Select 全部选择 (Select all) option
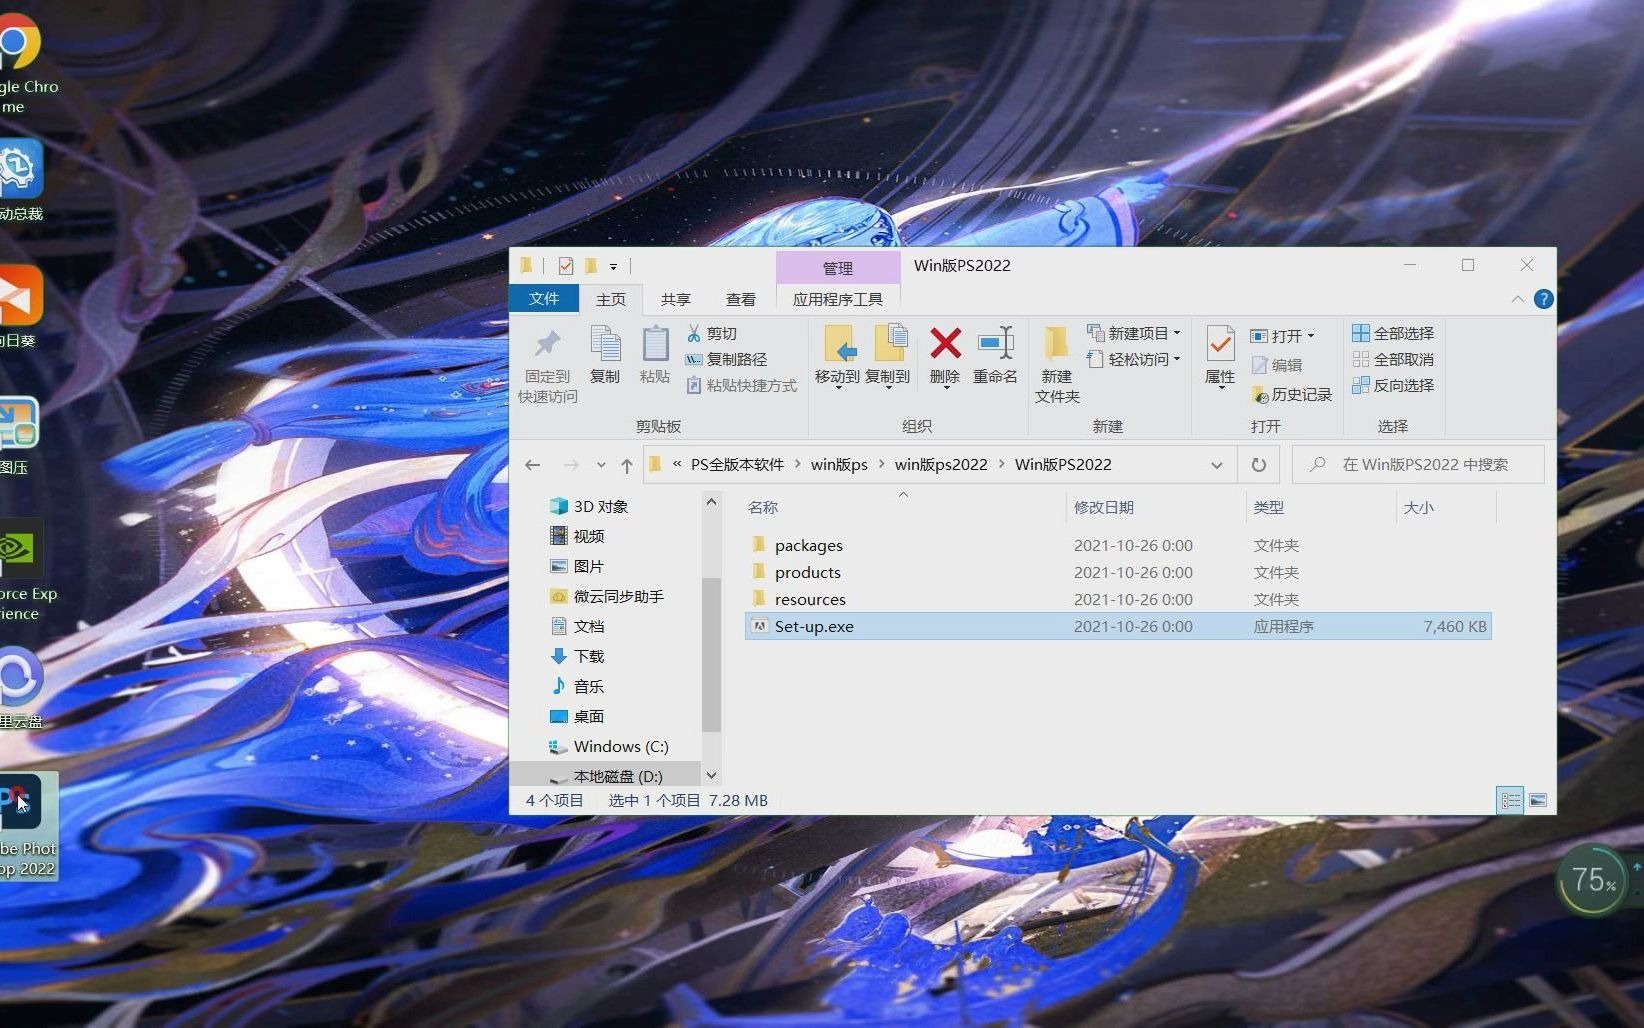 click(x=1392, y=332)
